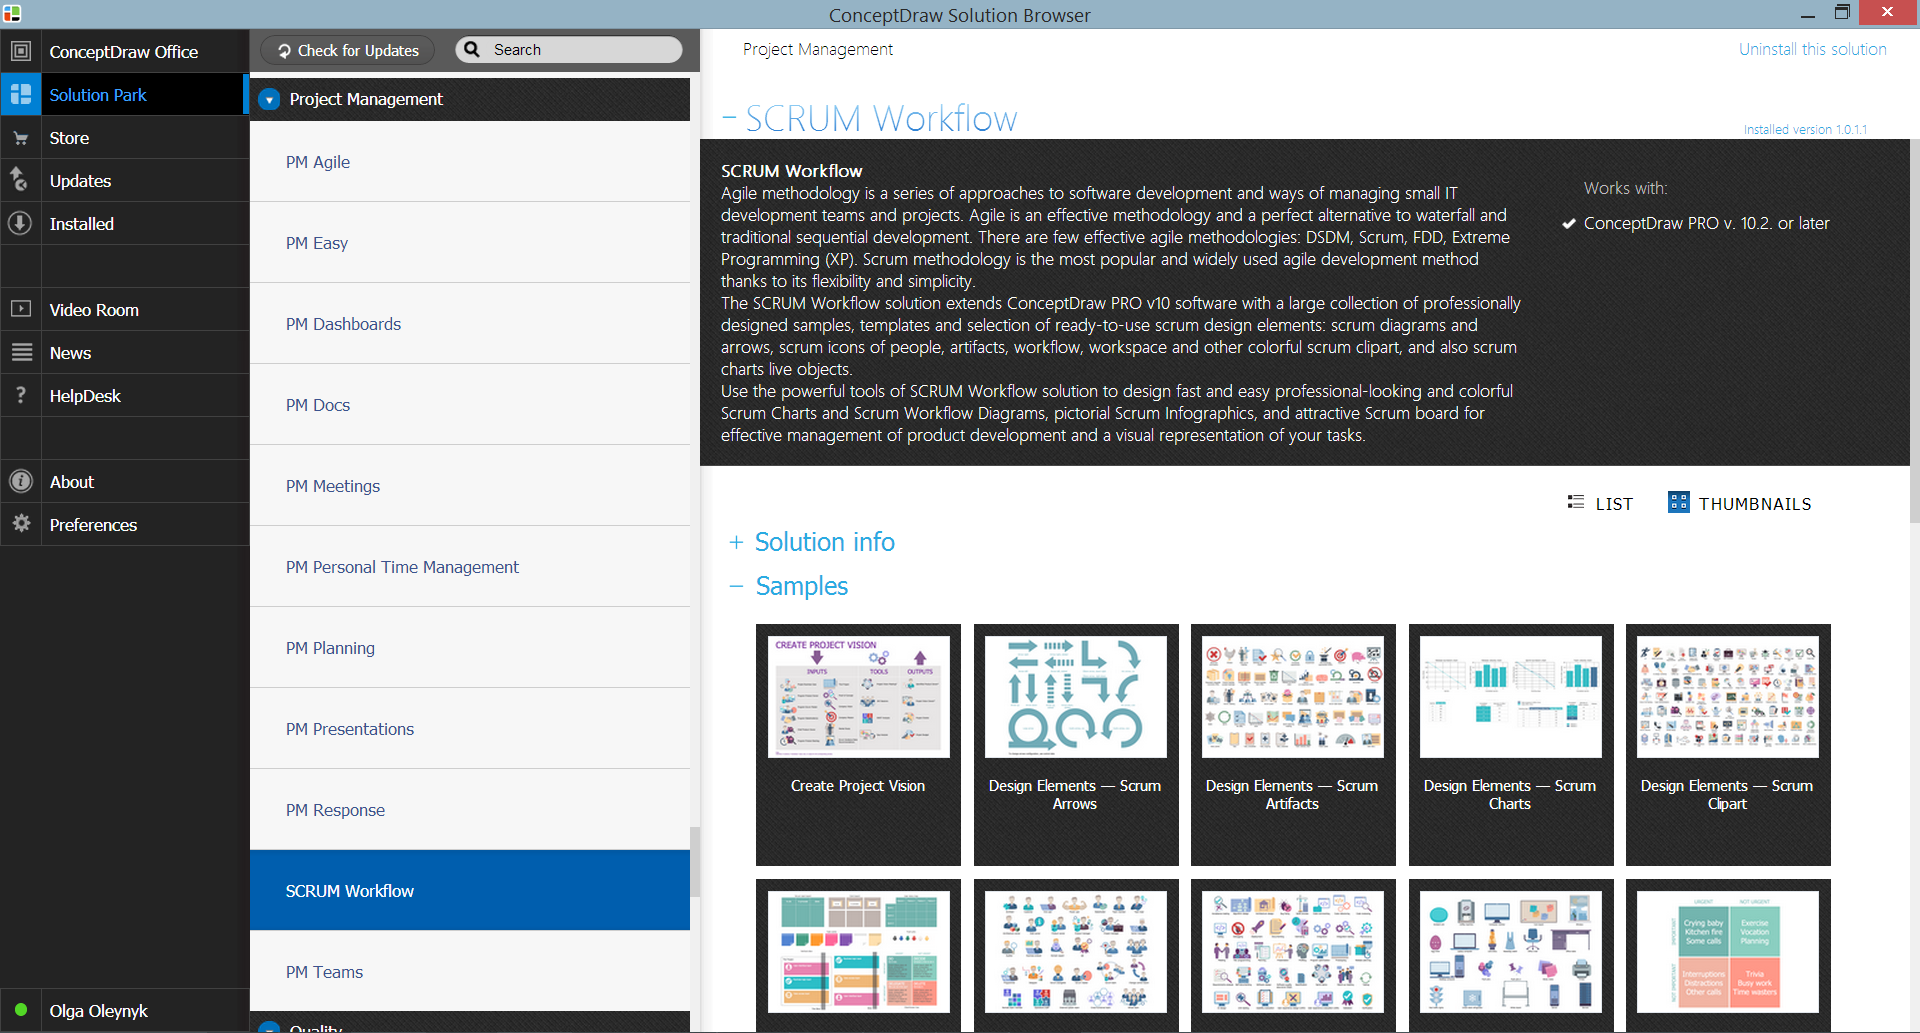Select the SCRUM Workflow entry
Screen dimensions: 1920x1033
click(469, 891)
